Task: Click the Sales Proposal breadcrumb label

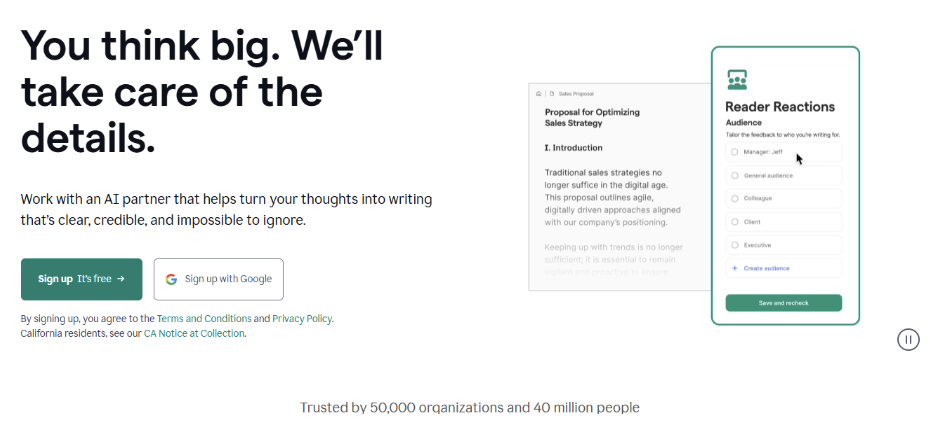Action: [x=576, y=93]
